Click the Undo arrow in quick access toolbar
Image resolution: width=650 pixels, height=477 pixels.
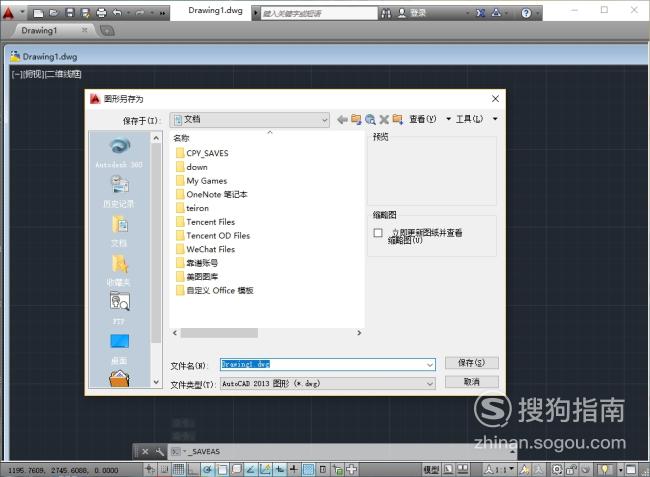(x=117, y=13)
